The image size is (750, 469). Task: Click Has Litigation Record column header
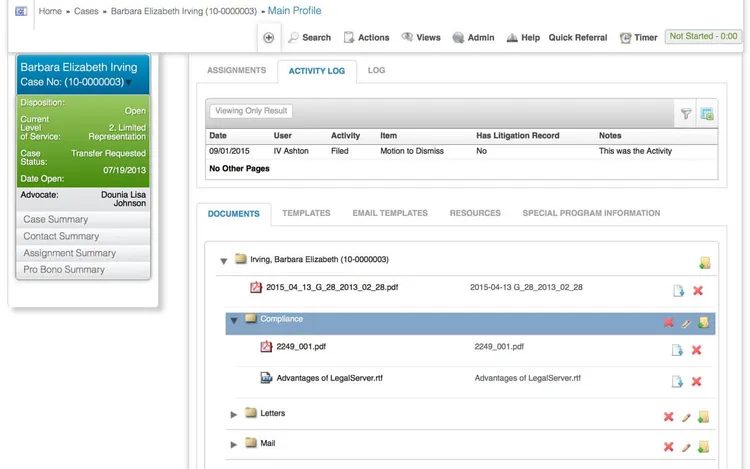click(x=518, y=136)
